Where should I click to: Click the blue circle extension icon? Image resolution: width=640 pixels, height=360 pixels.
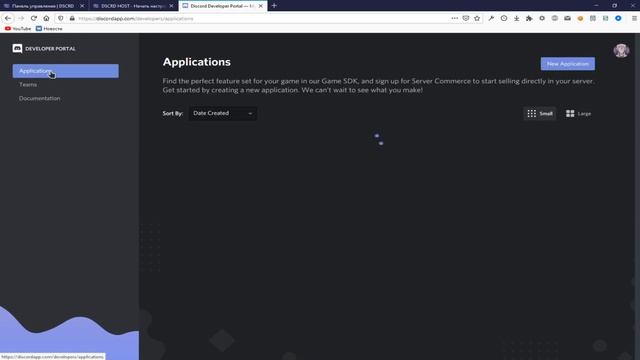618,18
